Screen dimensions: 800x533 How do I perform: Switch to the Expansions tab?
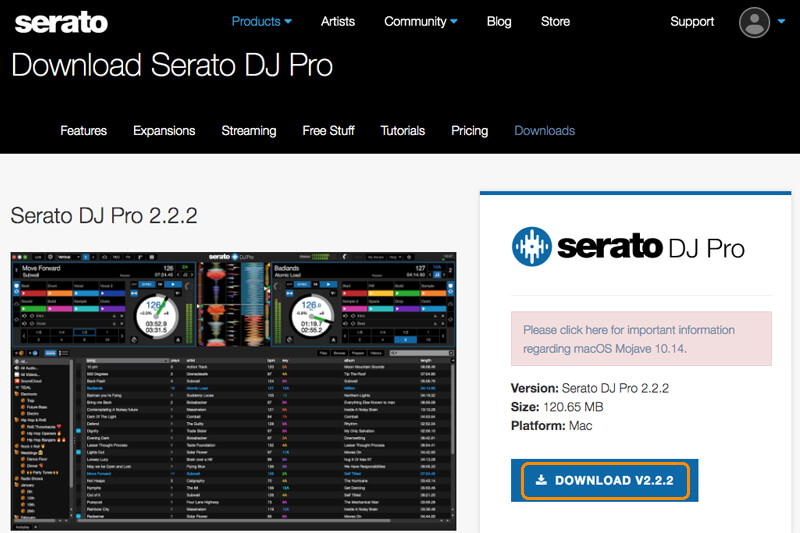coord(164,131)
